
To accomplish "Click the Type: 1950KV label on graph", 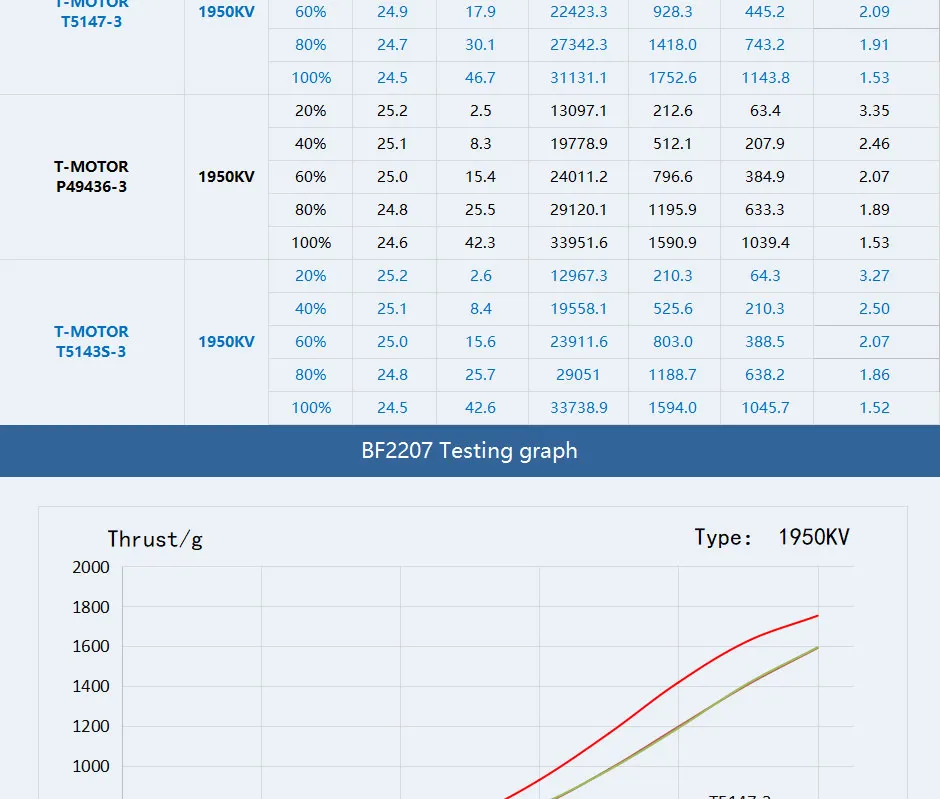I will (x=770, y=537).
